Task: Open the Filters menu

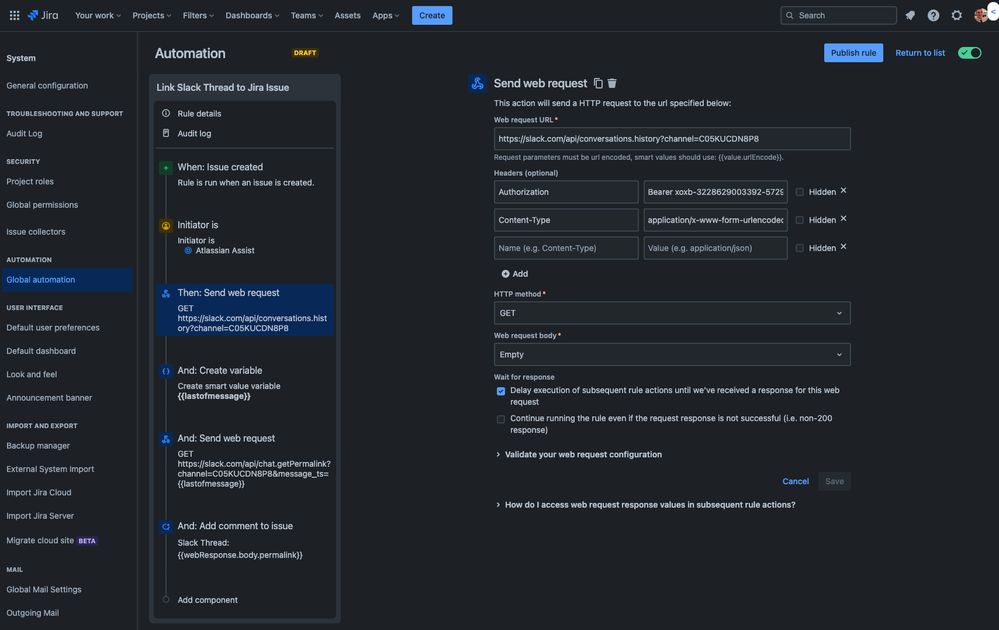Action: [198, 15]
